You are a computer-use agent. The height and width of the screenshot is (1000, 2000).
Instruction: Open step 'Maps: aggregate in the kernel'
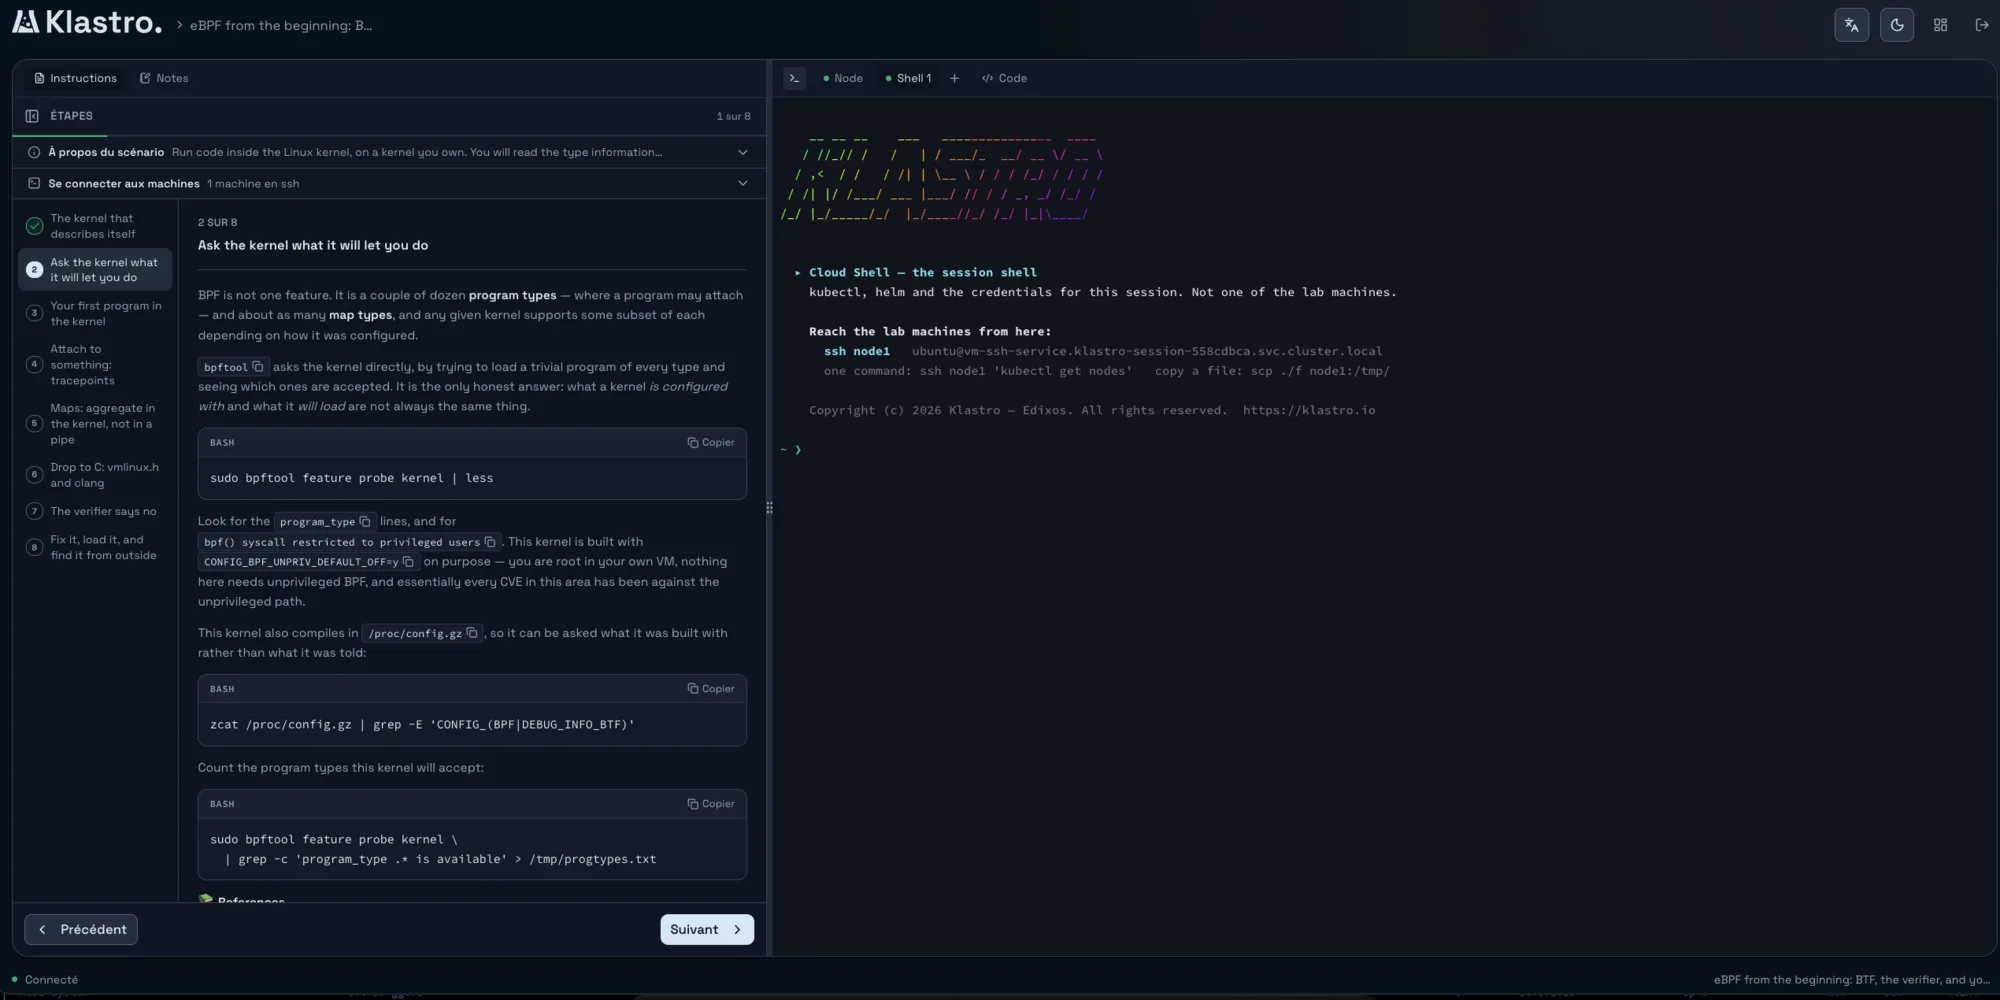click(95, 424)
